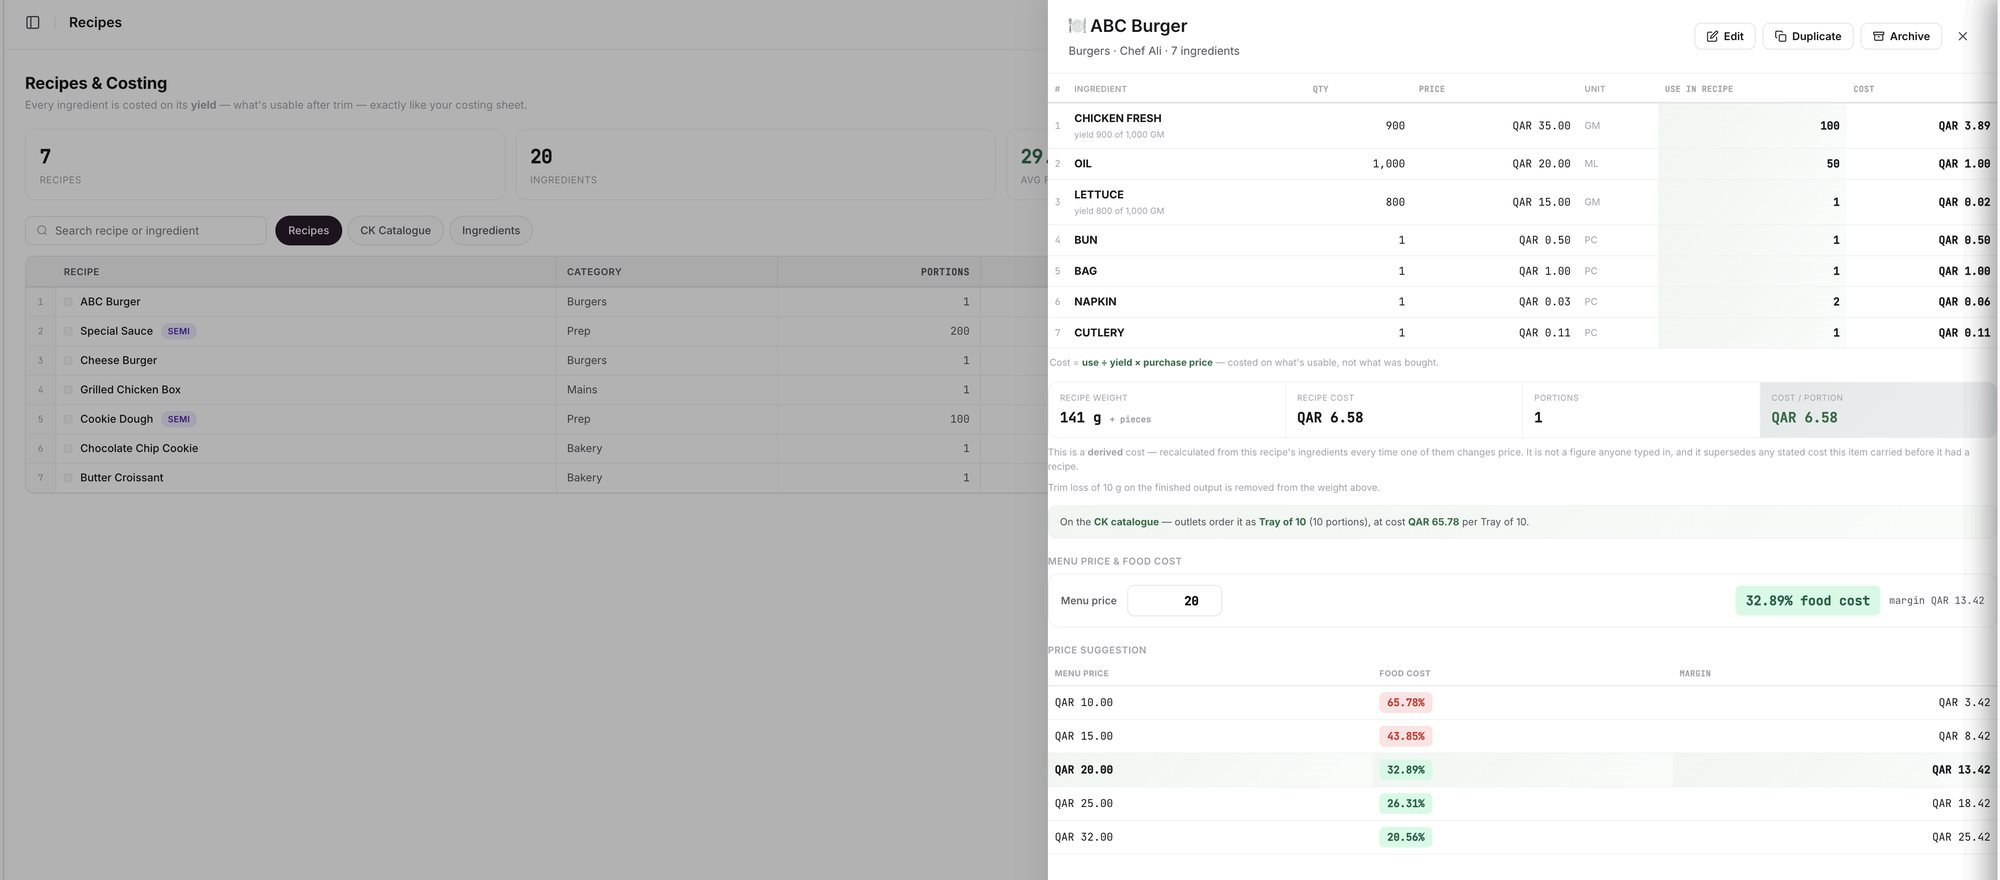2000x880 pixels.
Task: Select the Recipes tab pill
Action: 308,230
